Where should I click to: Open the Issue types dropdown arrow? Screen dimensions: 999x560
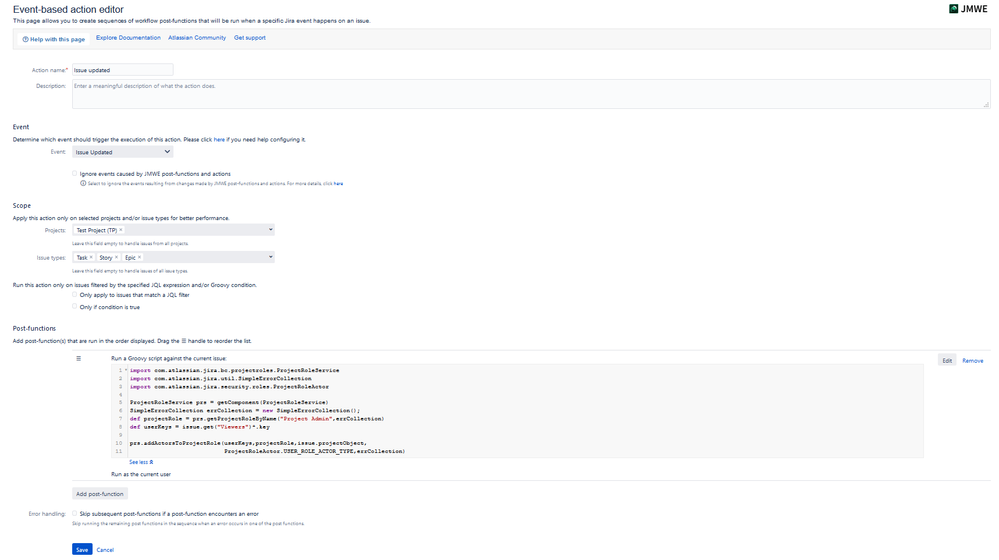coord(270,257)
